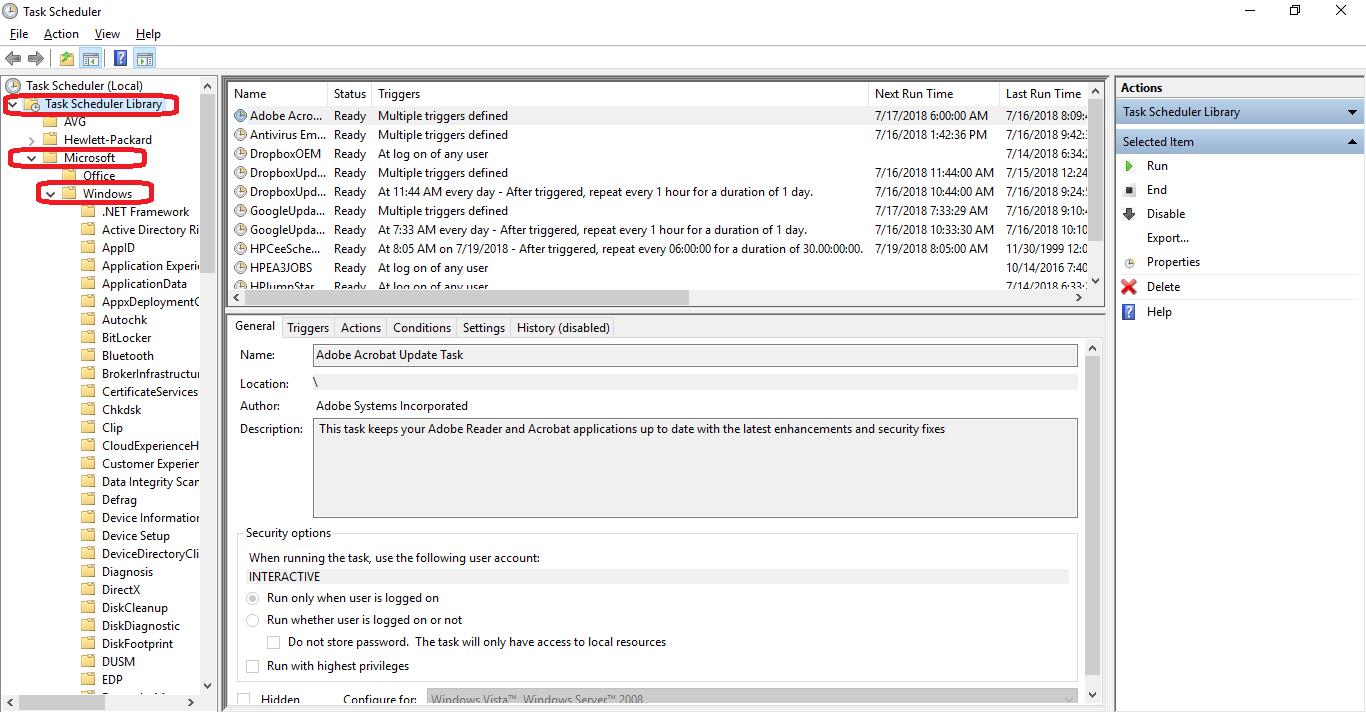Switch to the History (disabled) tab
1366x712 pixels.
[x=562, y=327]
